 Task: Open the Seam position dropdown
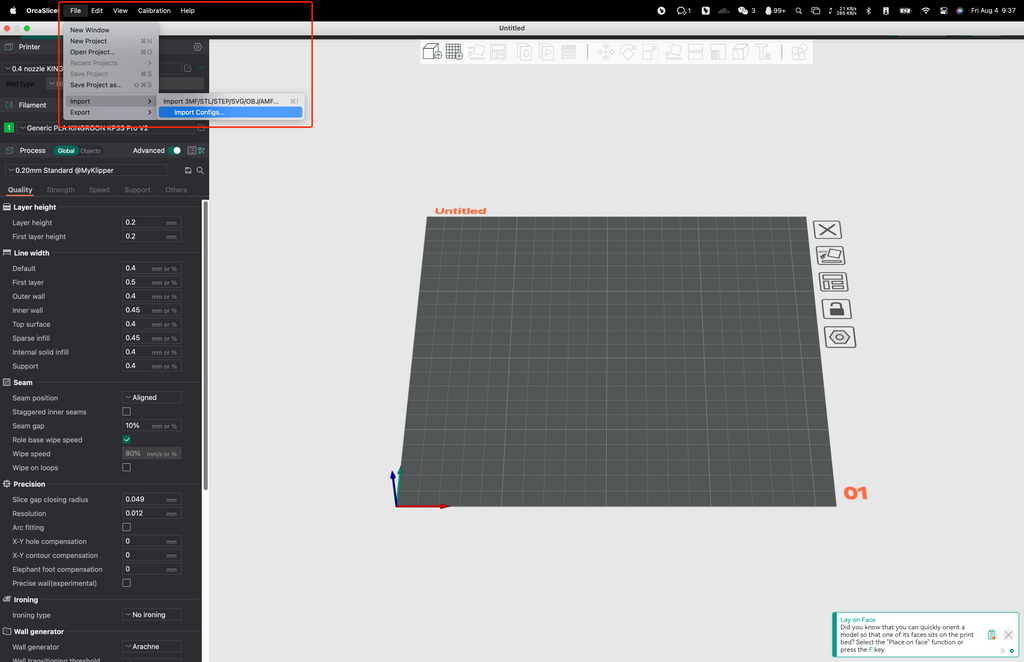pyautogui.click(x=151, y=398)
